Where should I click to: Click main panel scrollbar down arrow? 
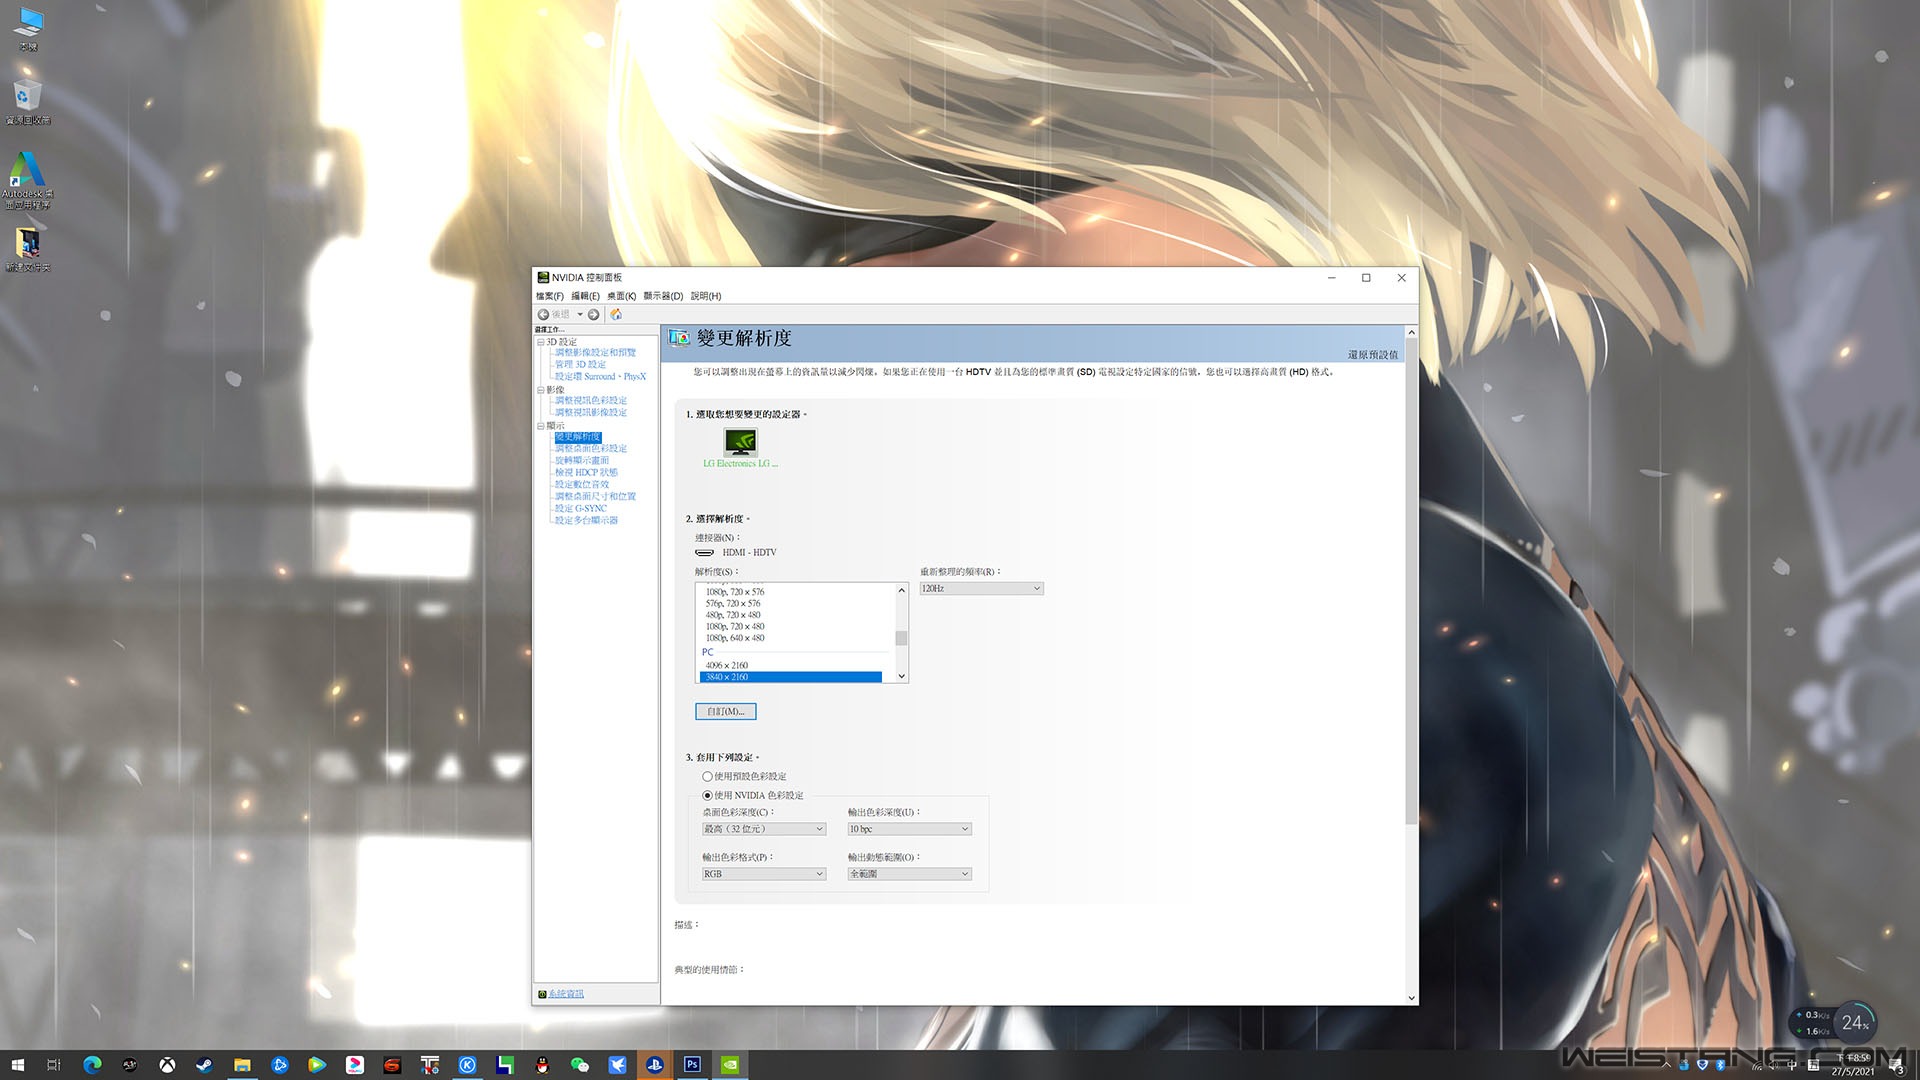tap(1411, 998)
